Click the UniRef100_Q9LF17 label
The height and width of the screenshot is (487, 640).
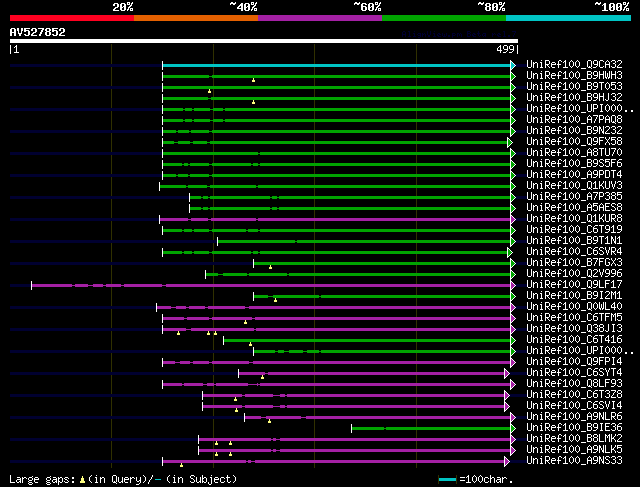pos(574,285)
